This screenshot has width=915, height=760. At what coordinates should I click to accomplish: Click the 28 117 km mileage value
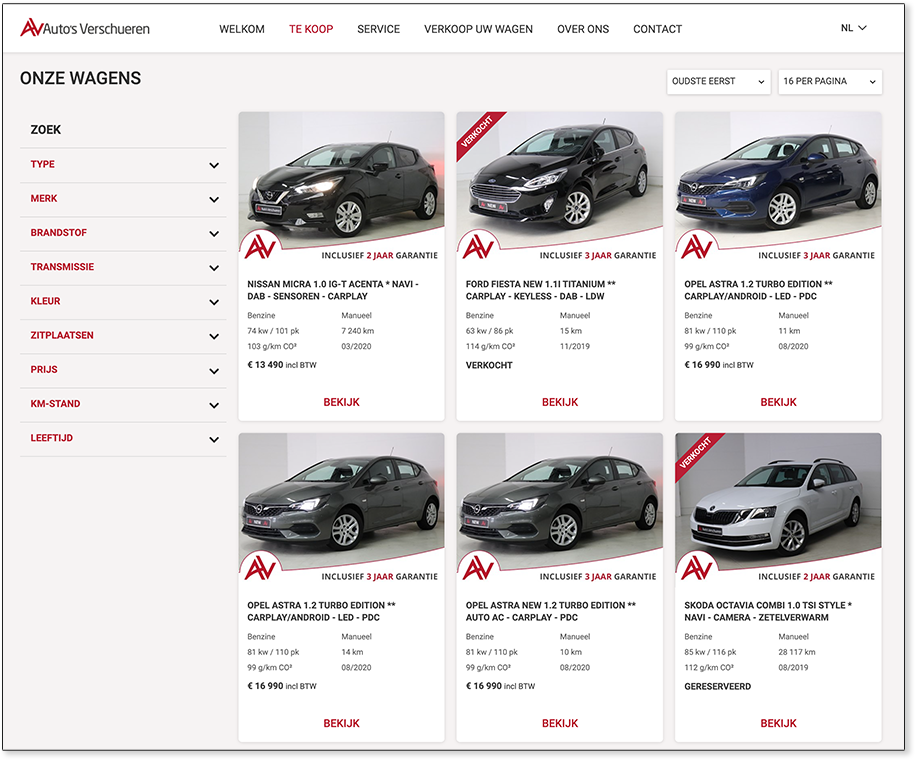coord(797,652)
